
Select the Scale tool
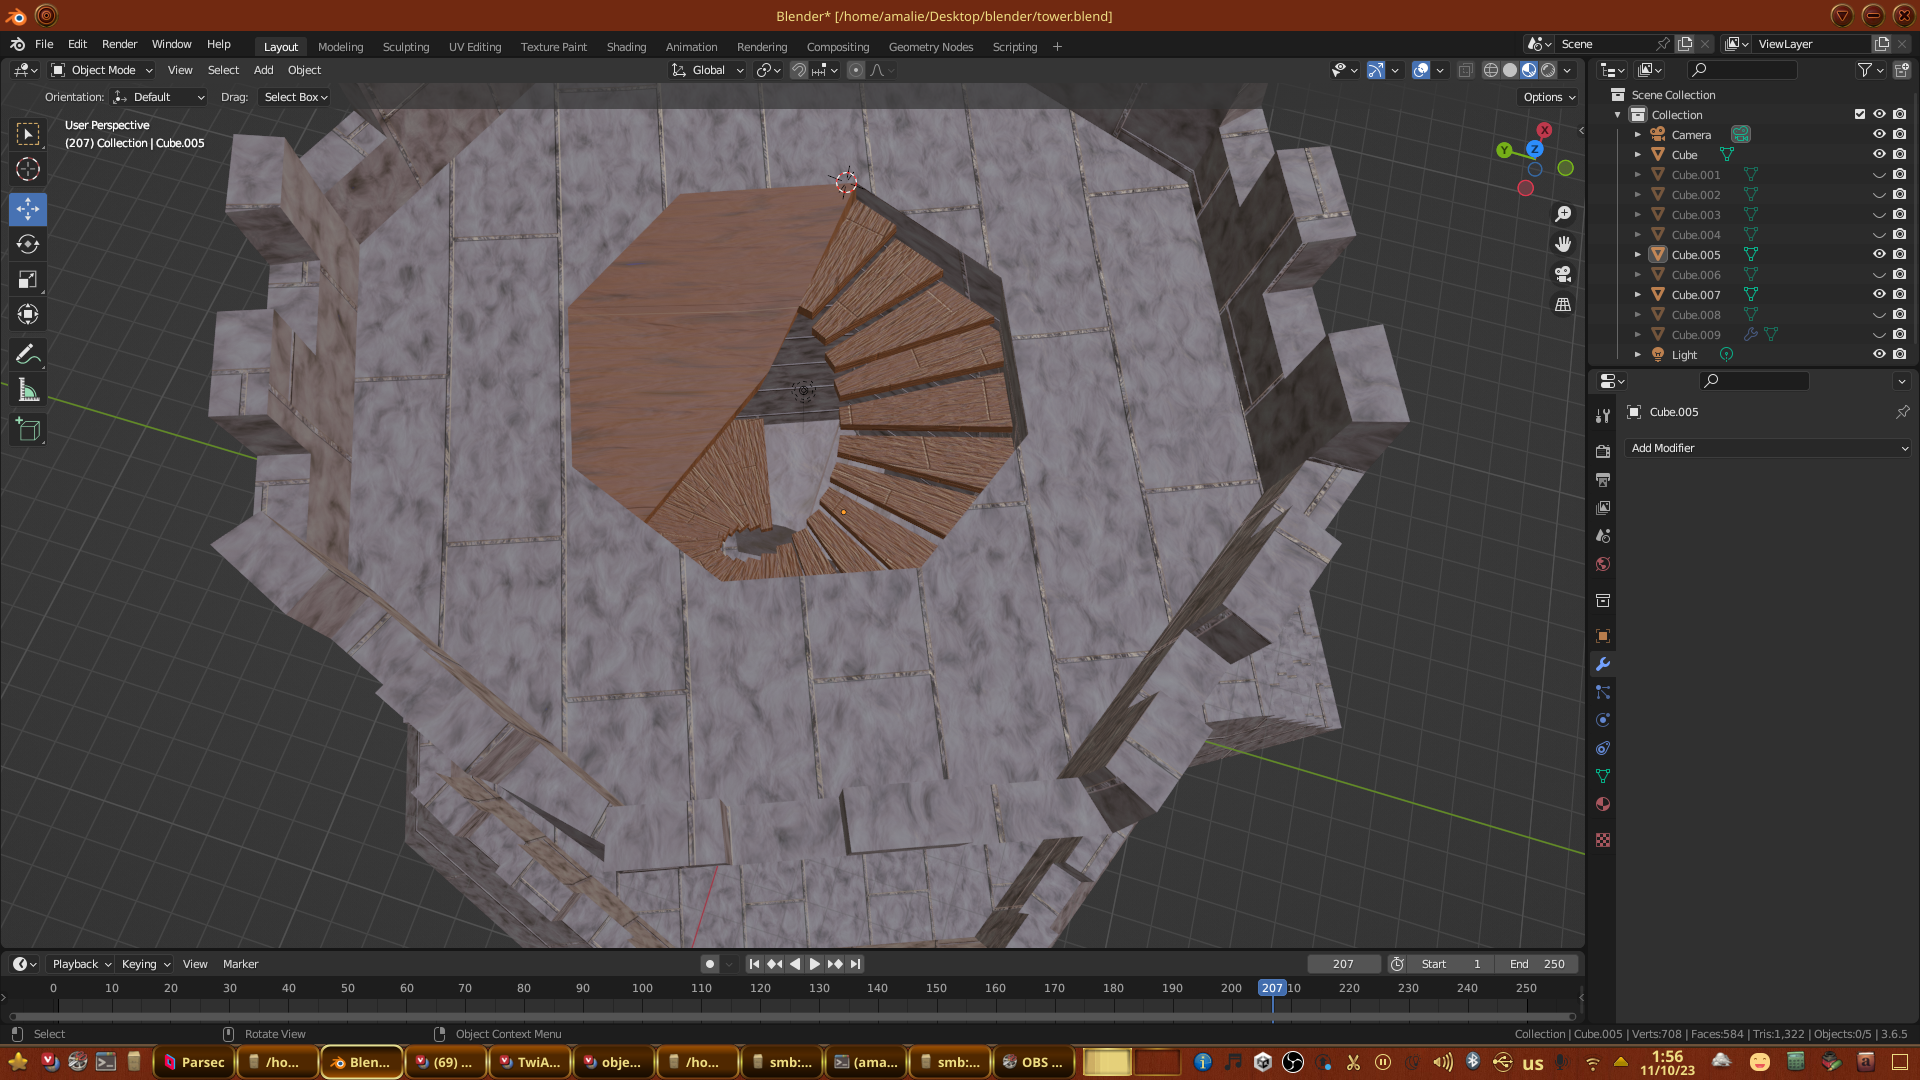click(28, 280)
